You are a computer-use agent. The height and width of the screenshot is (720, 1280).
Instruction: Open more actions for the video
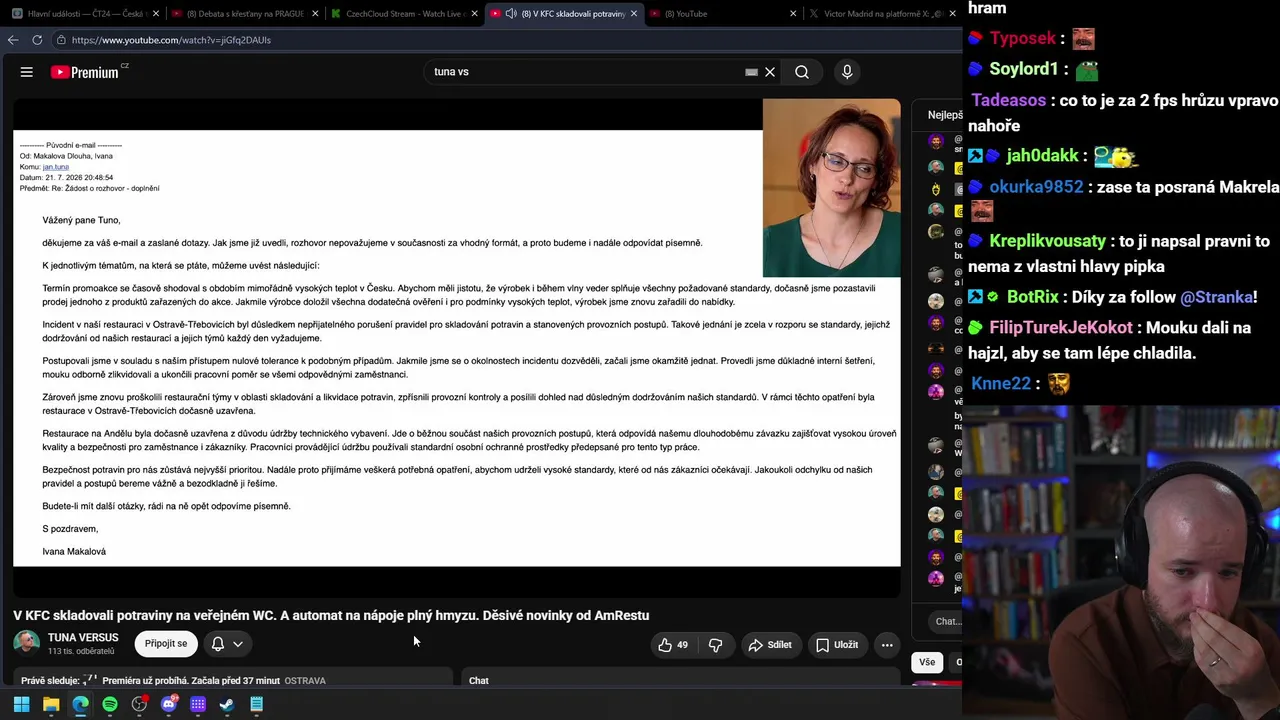[887, 645]
